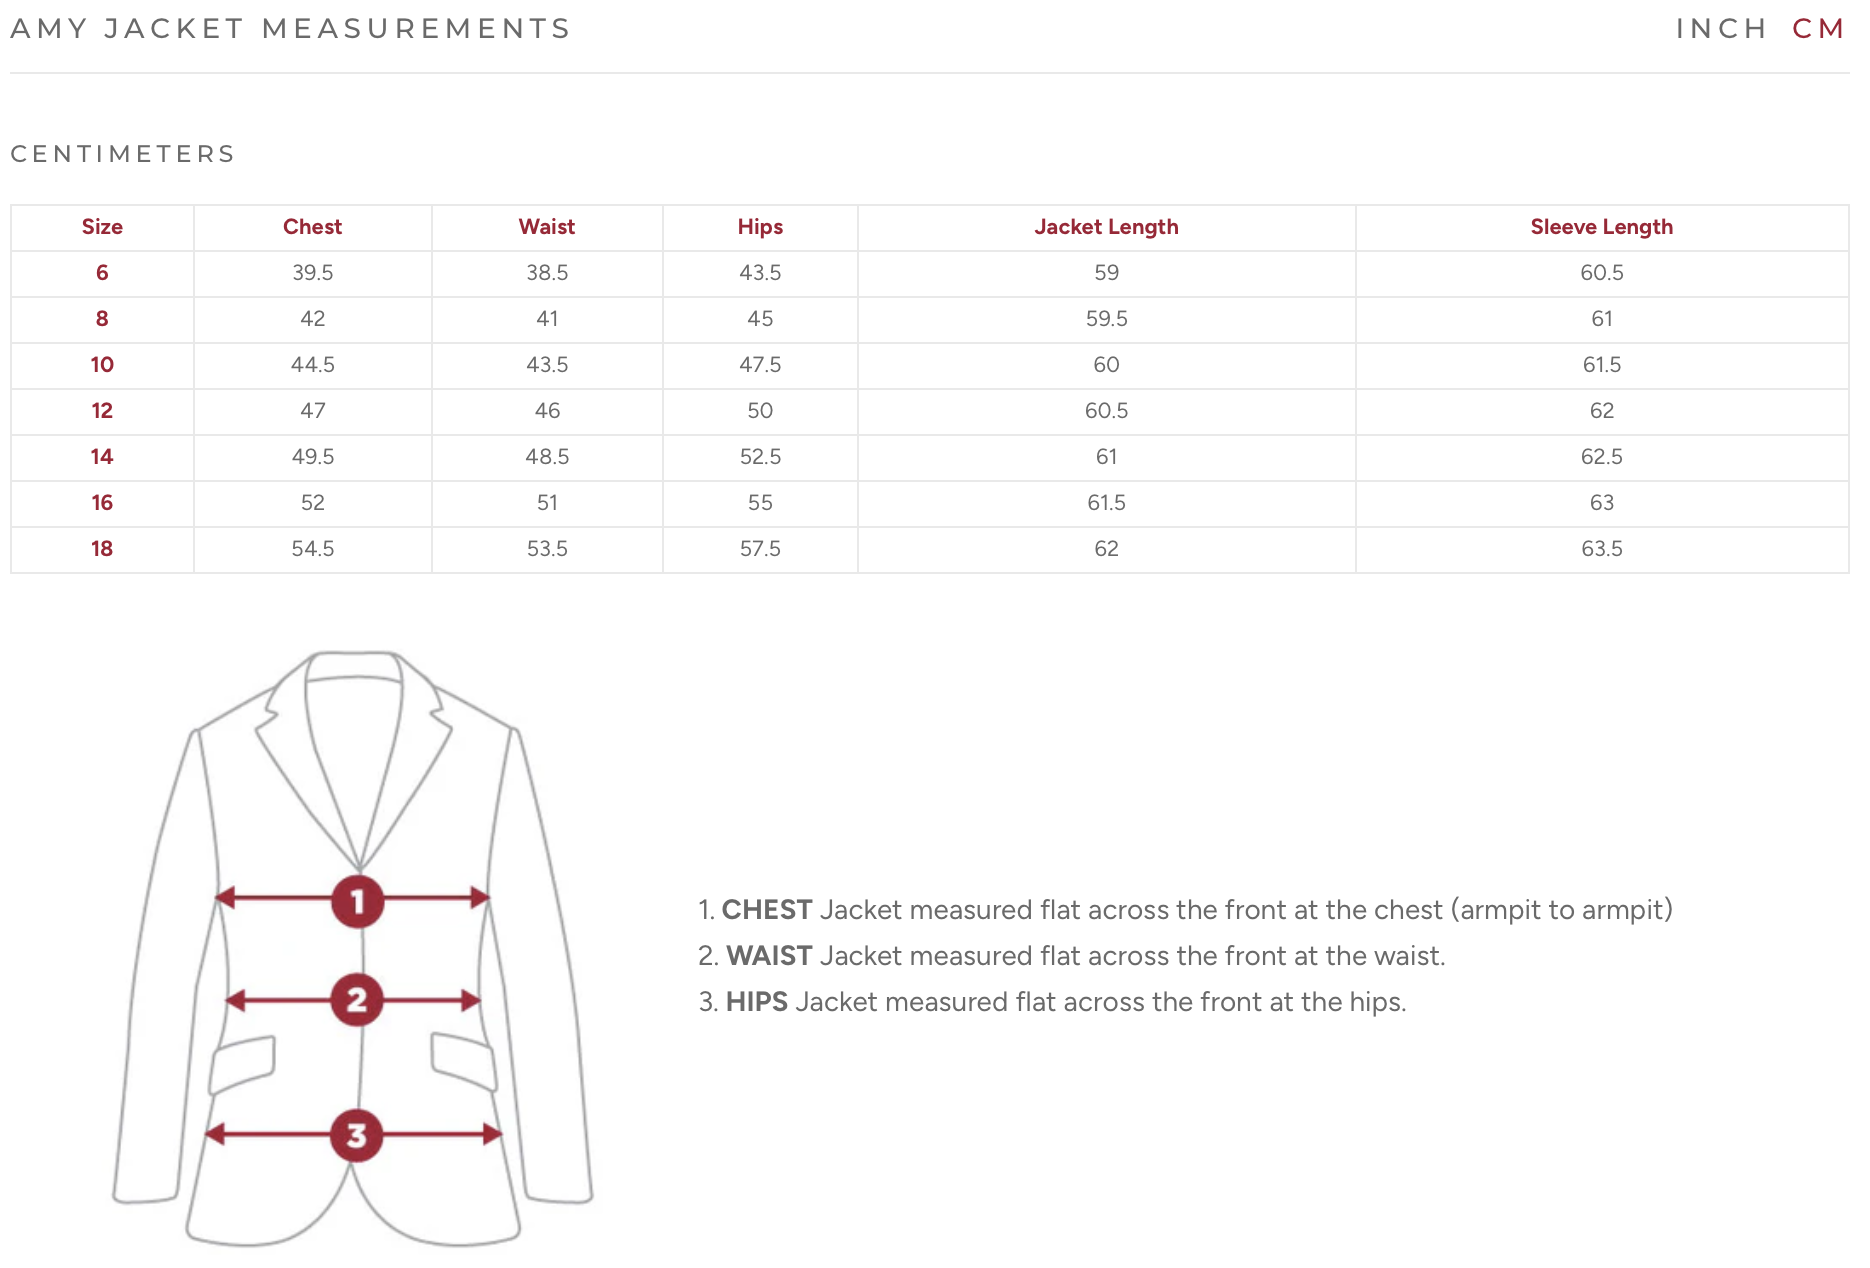Click the chest arrow's left arrowhead
The height and width of the screenshot is (1268, 1870).
[x=225, y=898]
